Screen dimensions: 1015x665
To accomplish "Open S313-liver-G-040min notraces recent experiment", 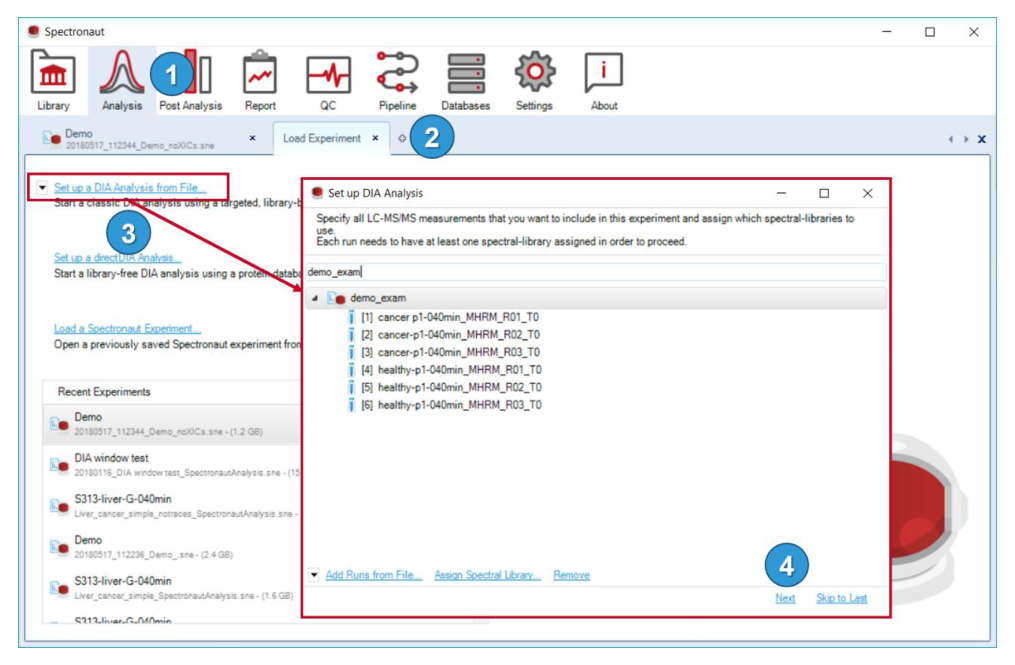I will [173, 506].
